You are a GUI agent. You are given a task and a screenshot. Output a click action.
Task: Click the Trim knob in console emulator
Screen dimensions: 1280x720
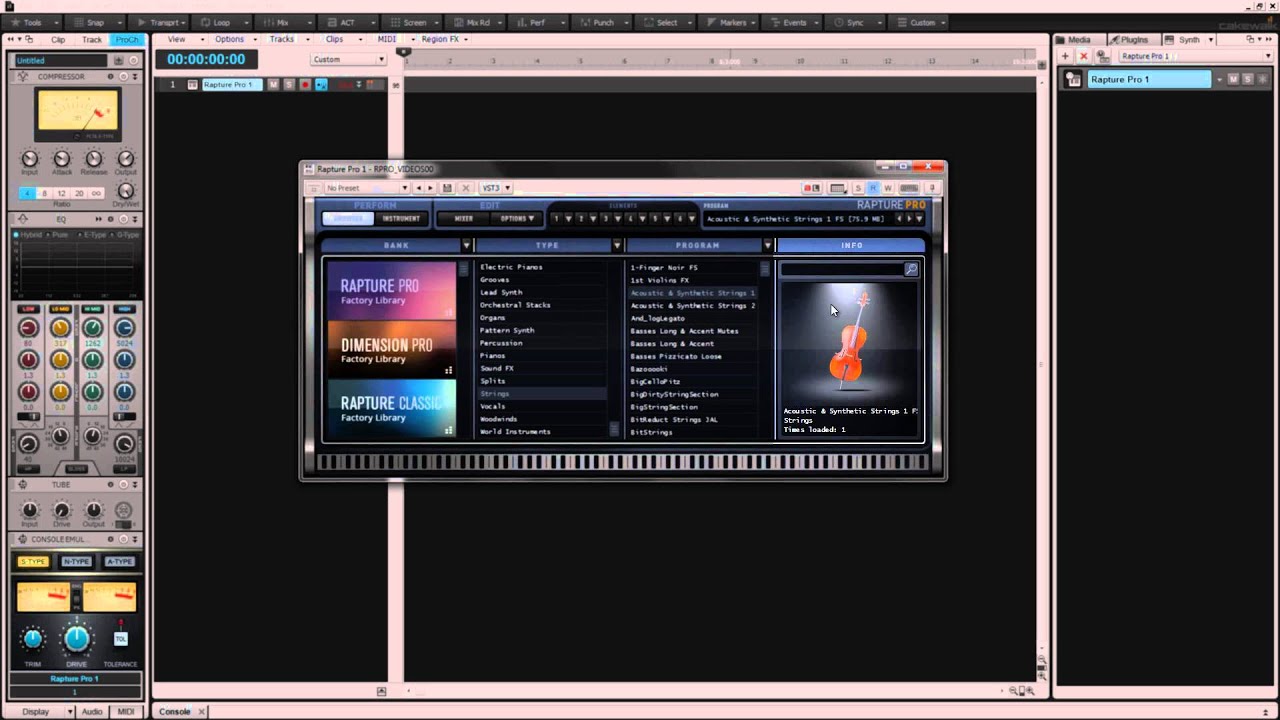pyautogui.click(x=33, y=638)
